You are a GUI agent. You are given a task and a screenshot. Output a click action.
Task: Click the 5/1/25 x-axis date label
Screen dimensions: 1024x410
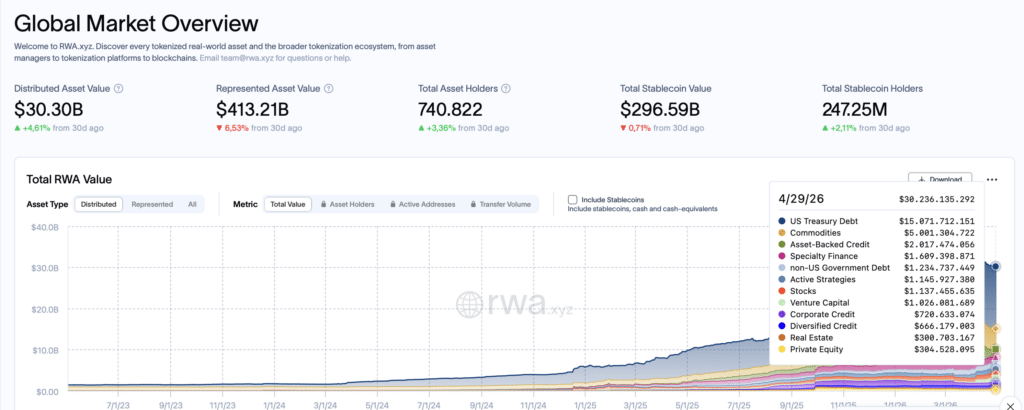(x=687, y=404)
